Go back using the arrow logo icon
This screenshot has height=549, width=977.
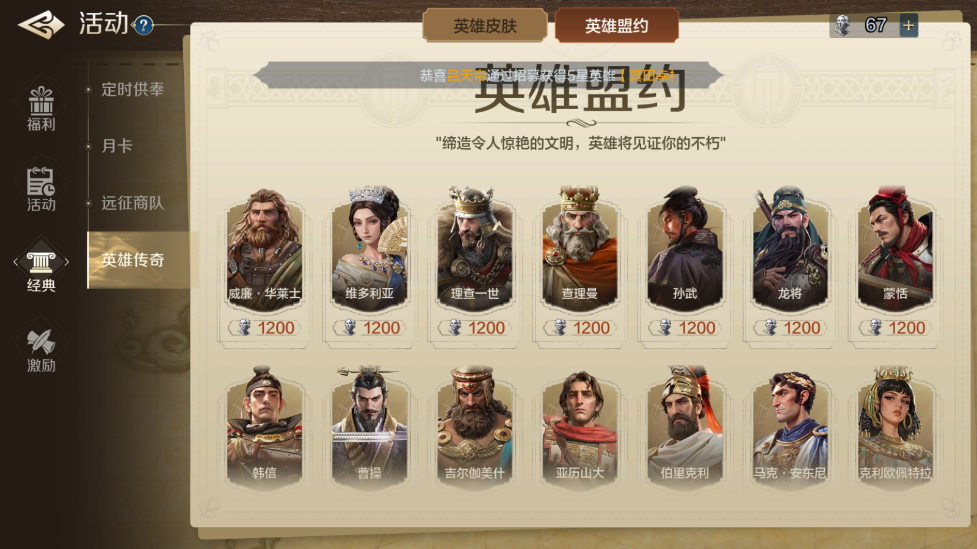click(x=41, y=24)
